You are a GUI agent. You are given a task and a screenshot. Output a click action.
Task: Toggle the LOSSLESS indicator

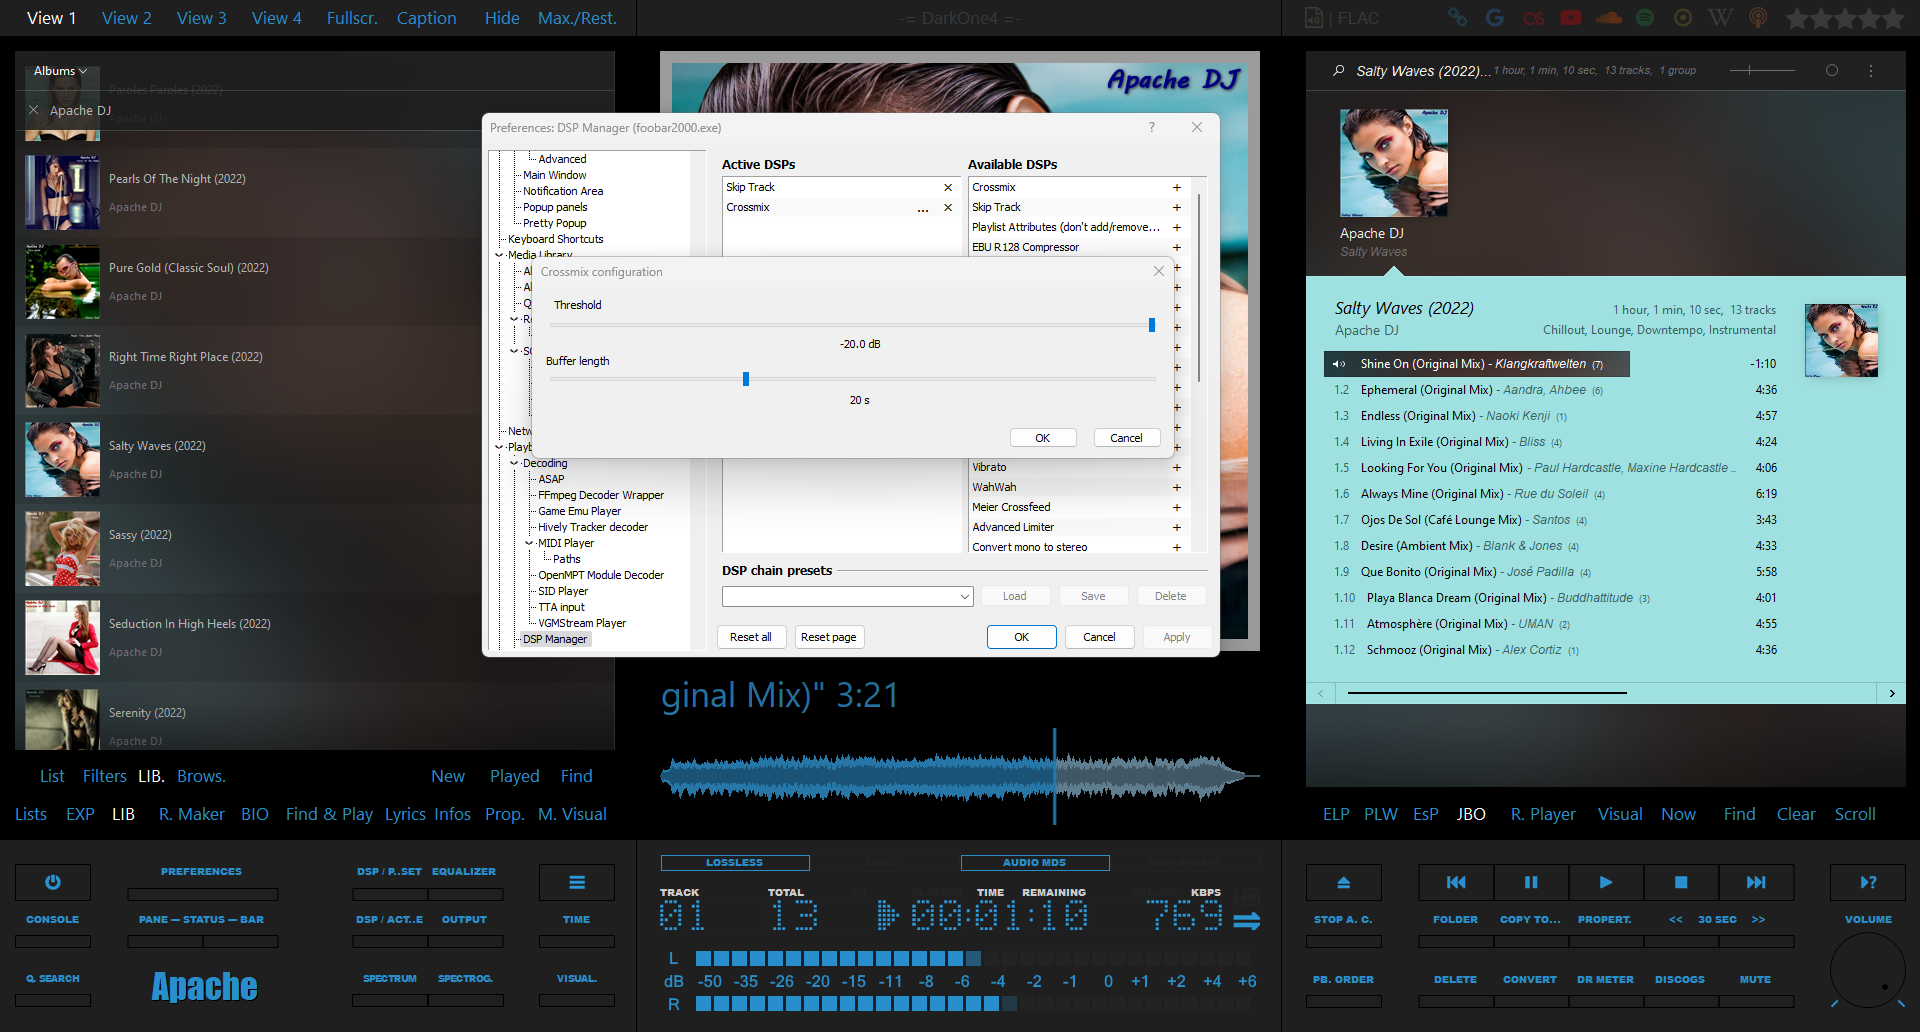[735, 862]
